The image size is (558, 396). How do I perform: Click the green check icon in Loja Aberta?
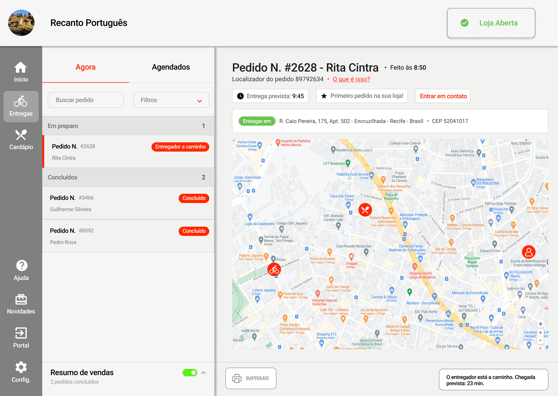coord(464,23)
